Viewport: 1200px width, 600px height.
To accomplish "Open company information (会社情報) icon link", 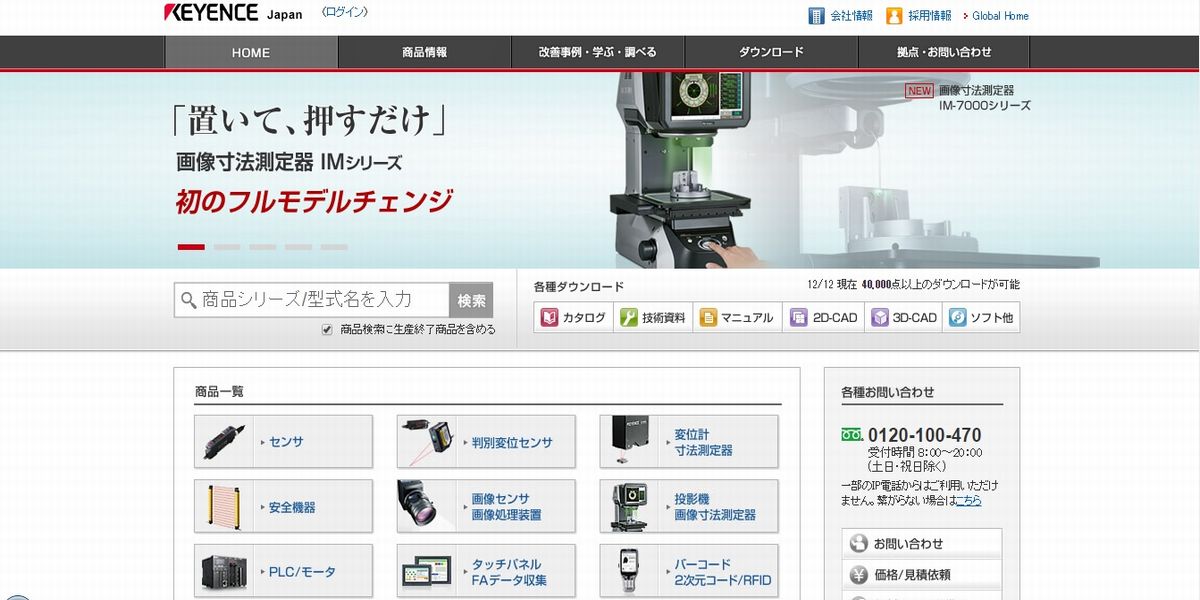I will [x=816, y=16].
